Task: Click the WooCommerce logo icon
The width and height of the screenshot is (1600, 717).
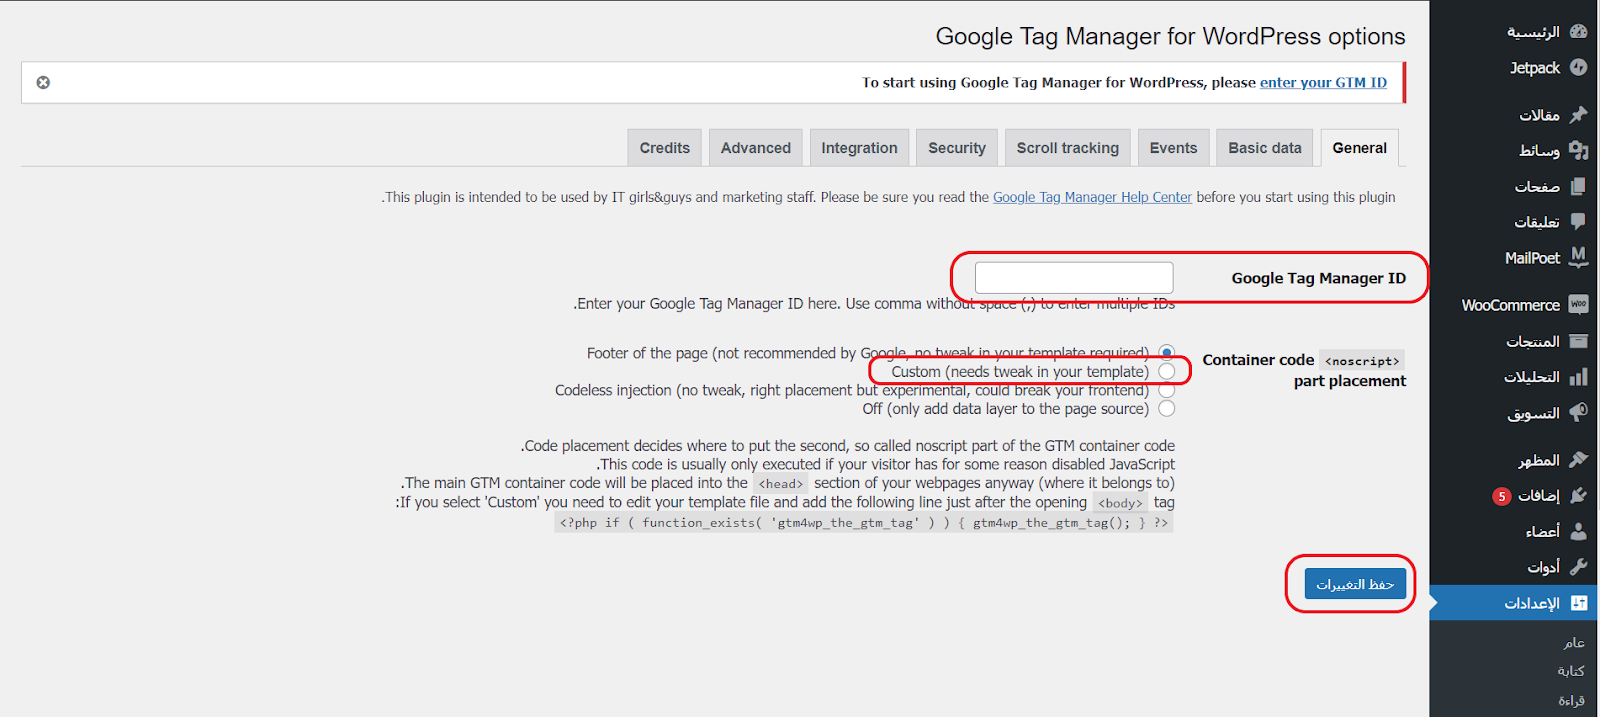Action: point(1578,304)
